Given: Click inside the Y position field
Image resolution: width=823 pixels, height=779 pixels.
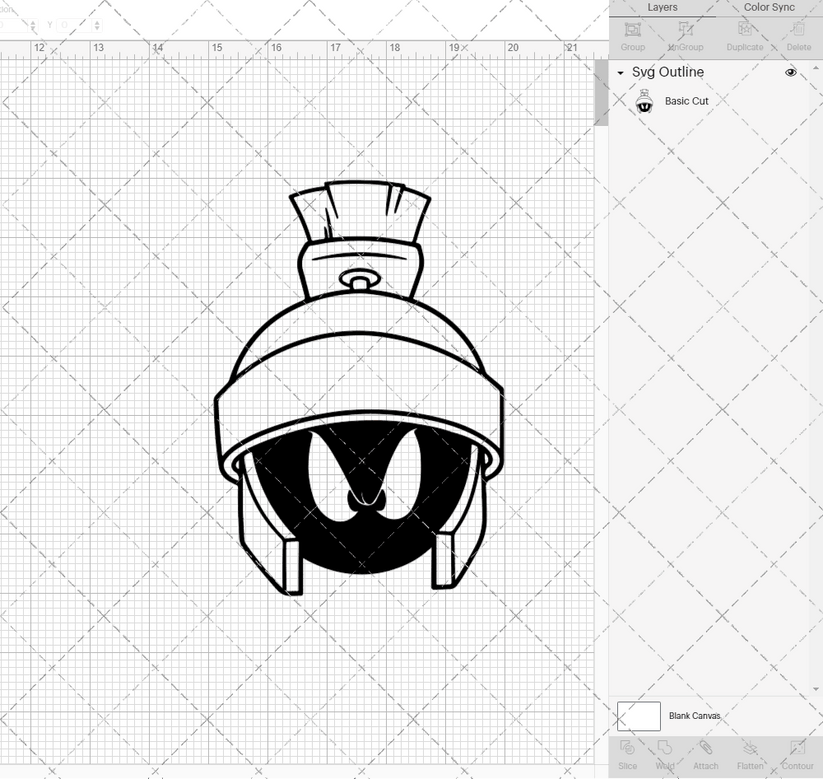Looking at the screenshot, I should (70, 26).
